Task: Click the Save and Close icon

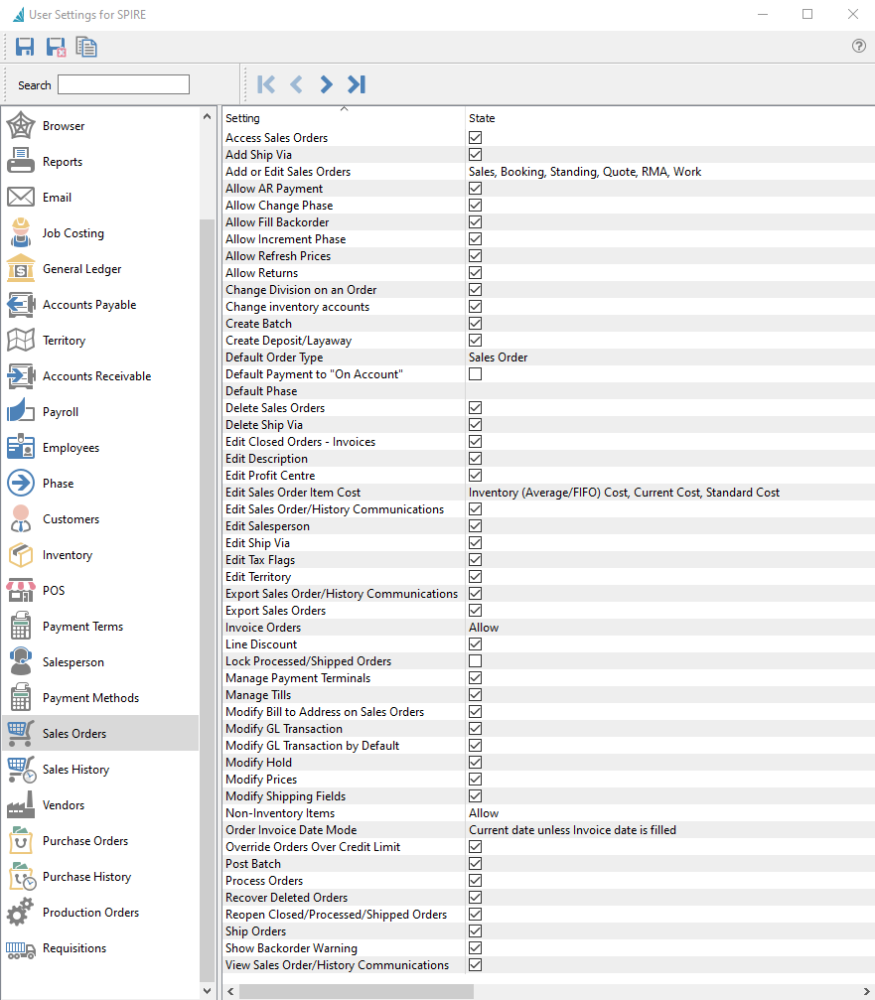Action: tap(55, 47)
